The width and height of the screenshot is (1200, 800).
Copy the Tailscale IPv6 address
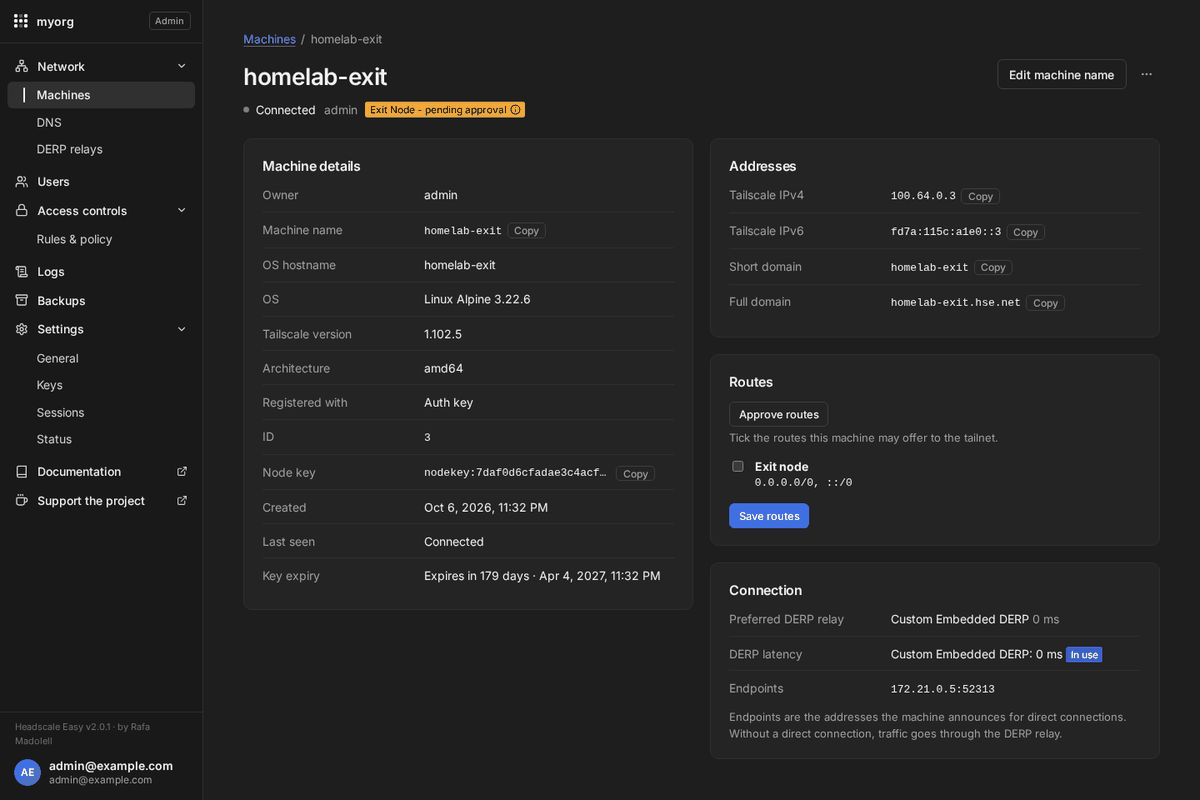coord(1025,232)
